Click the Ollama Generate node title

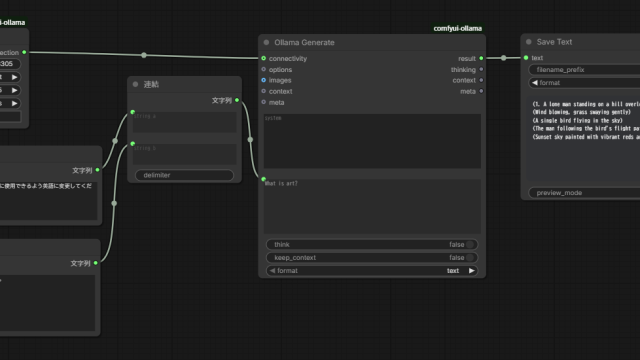(304, 42)
